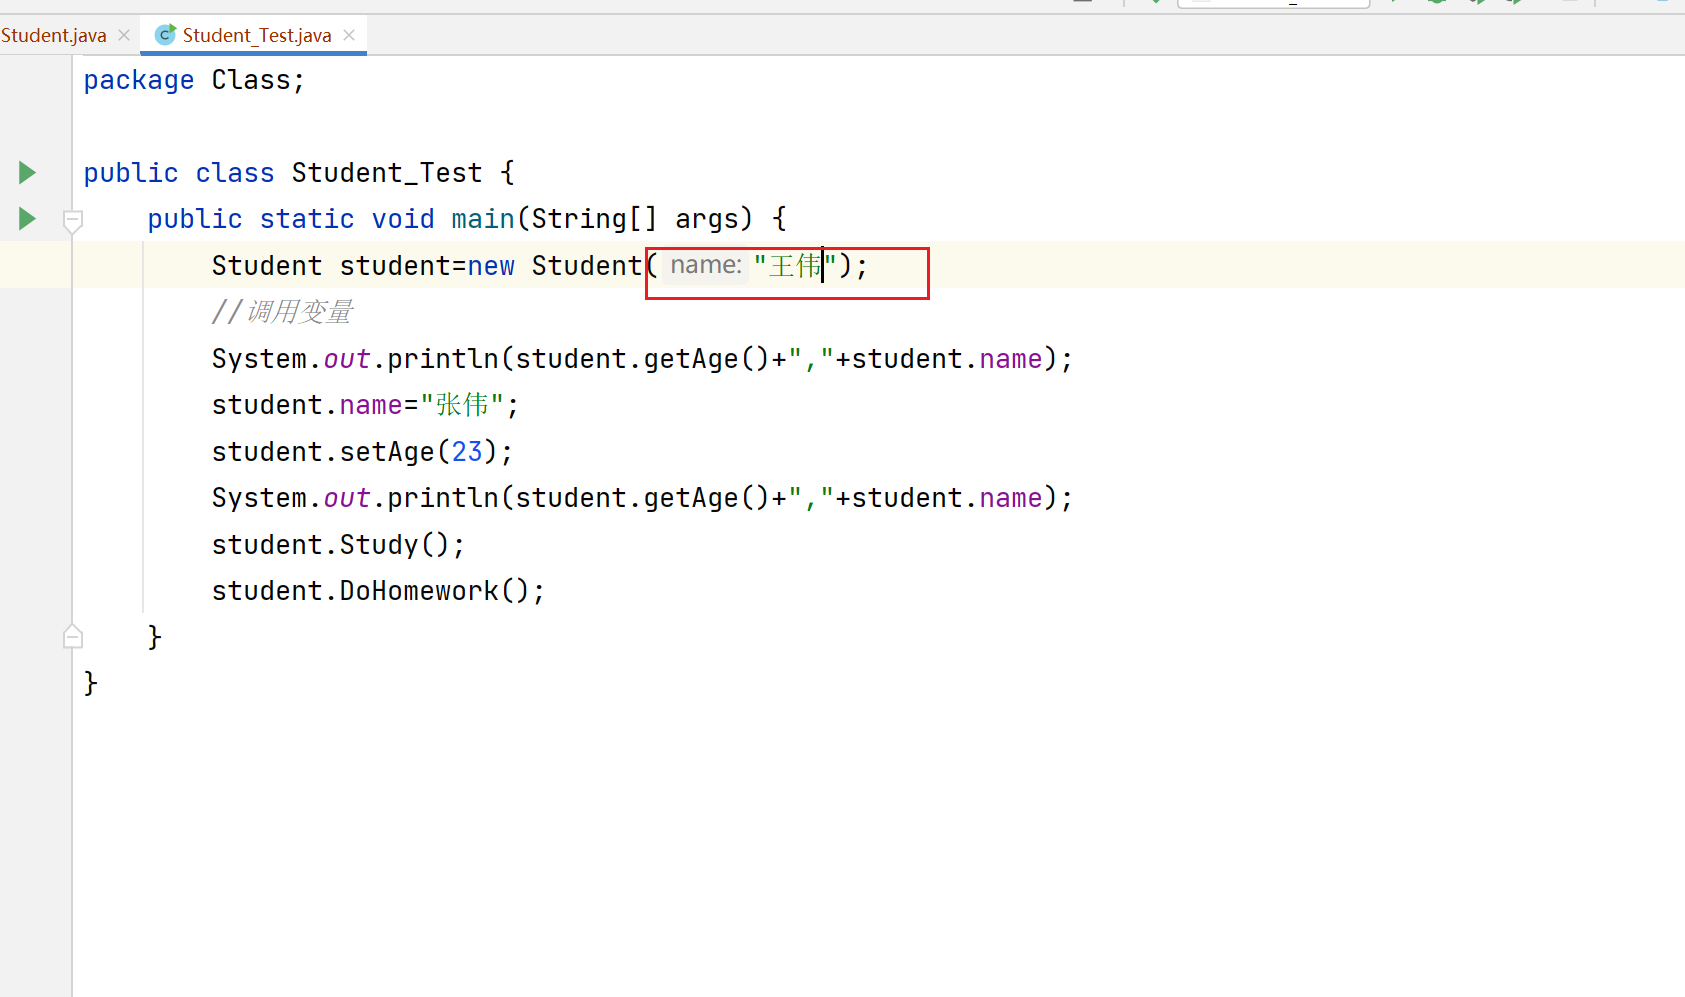Click the 'student=' variable declaration

pos(403,266)
